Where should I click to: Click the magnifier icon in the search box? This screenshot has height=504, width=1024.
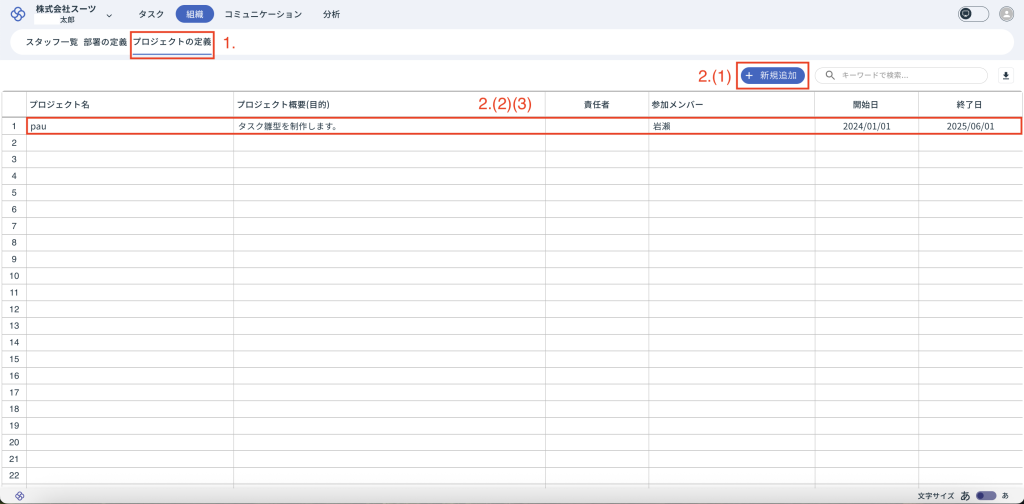pyautogui.click(x=830, y=75)
